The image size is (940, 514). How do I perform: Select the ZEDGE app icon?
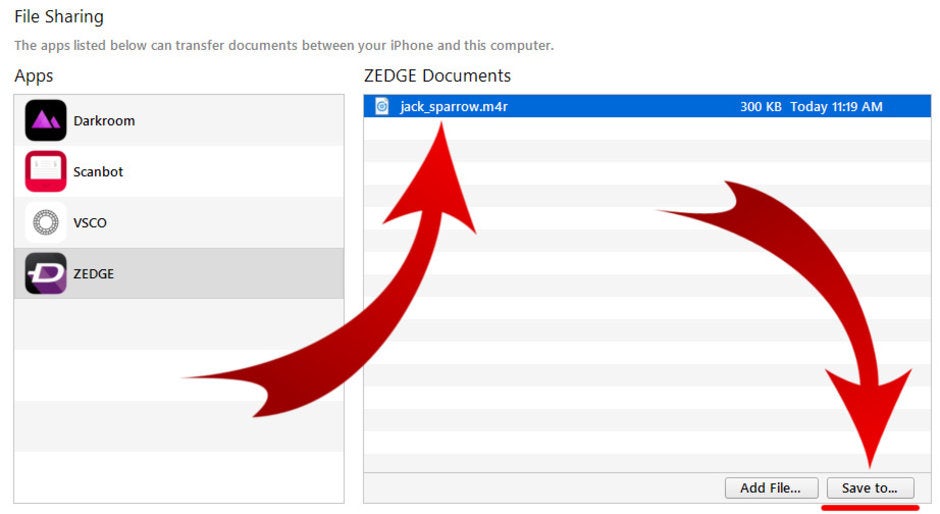46,273
